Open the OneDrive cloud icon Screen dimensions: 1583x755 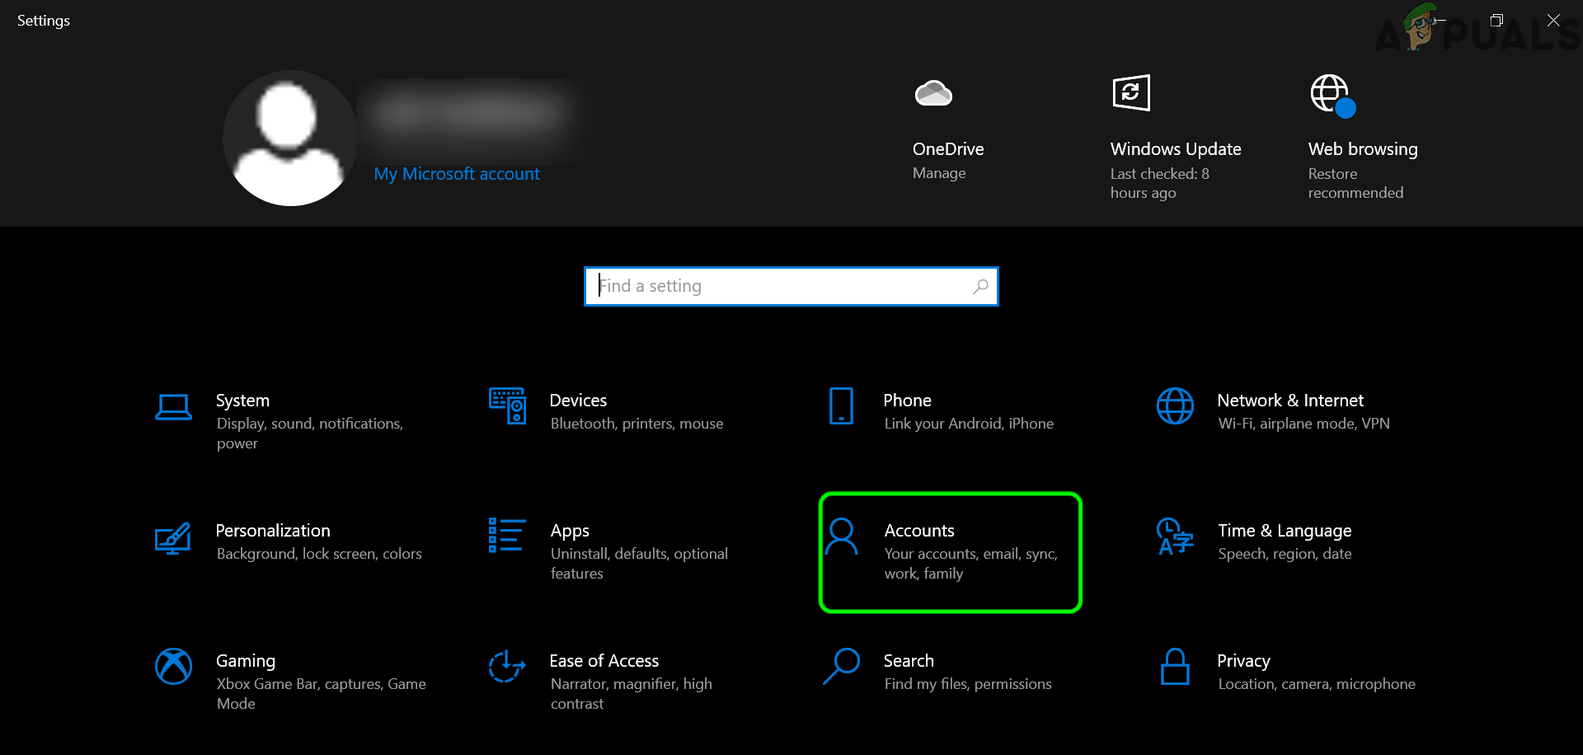tap(933, 94)
